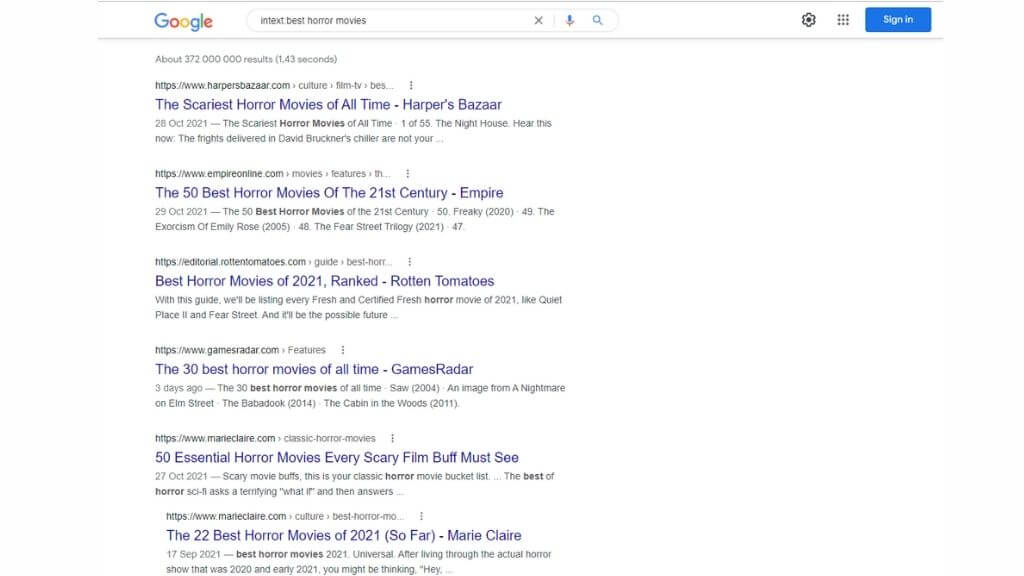Open three-dot menu for Empire result
1024x576 pixels.
[x=408, y=174]
